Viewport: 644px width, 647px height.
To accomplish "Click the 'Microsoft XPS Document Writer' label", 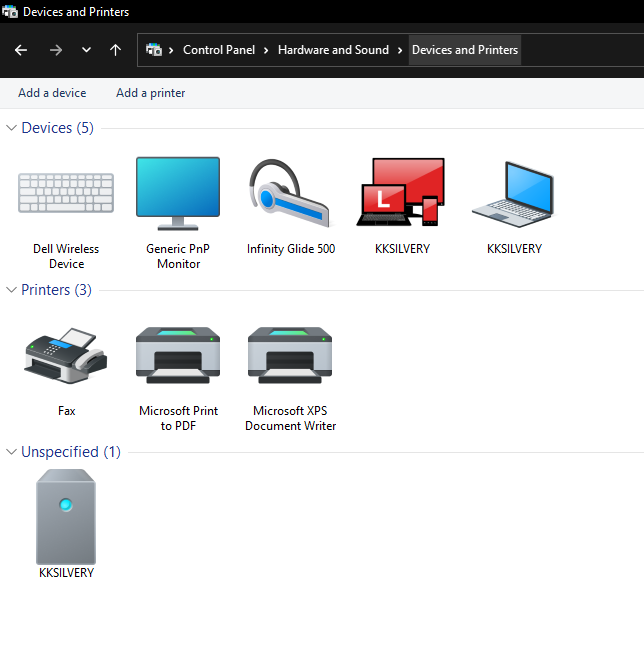I will click(x=290, y=418).
